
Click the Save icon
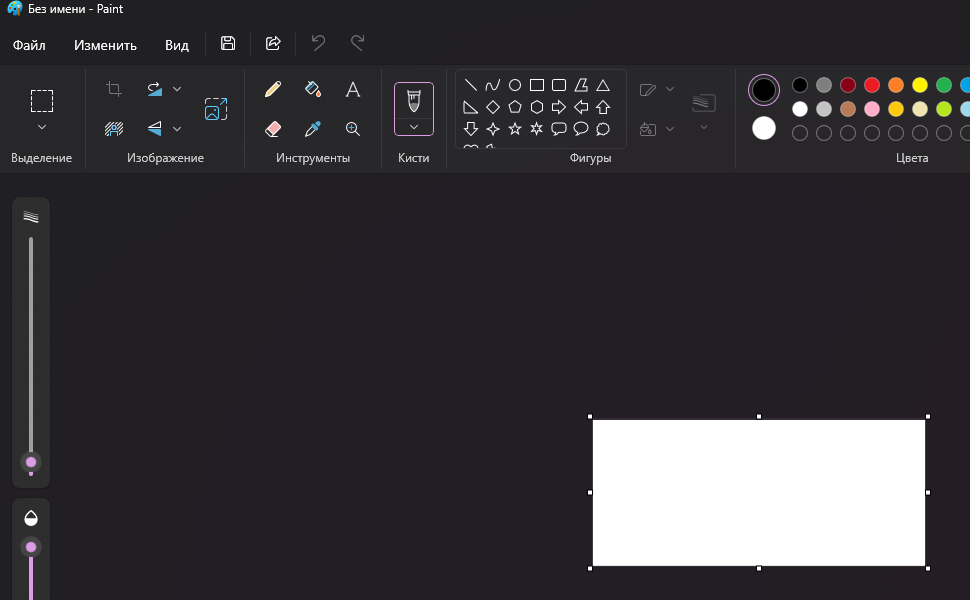228,43
